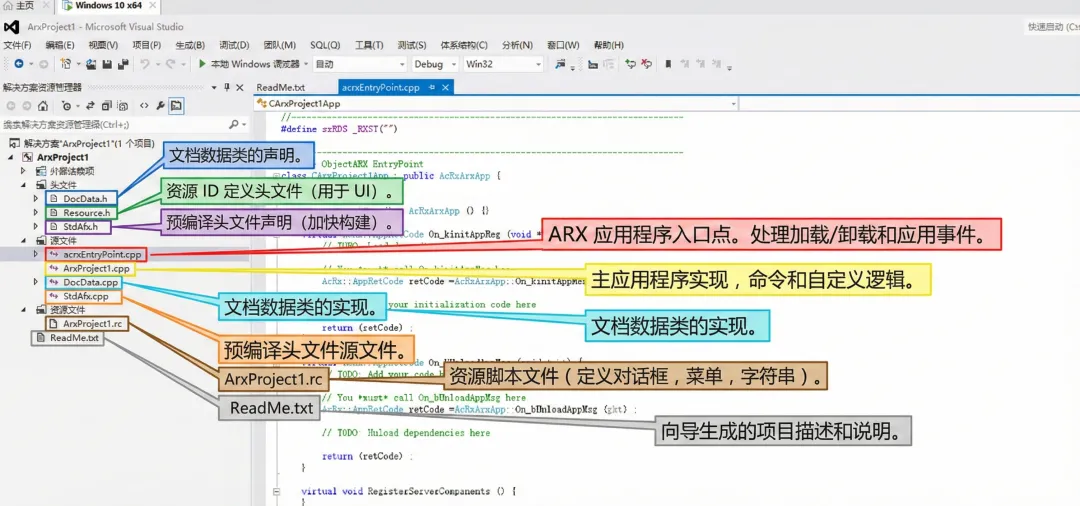Start the 本地 Windows 调试器 debugger

(249, 63)
